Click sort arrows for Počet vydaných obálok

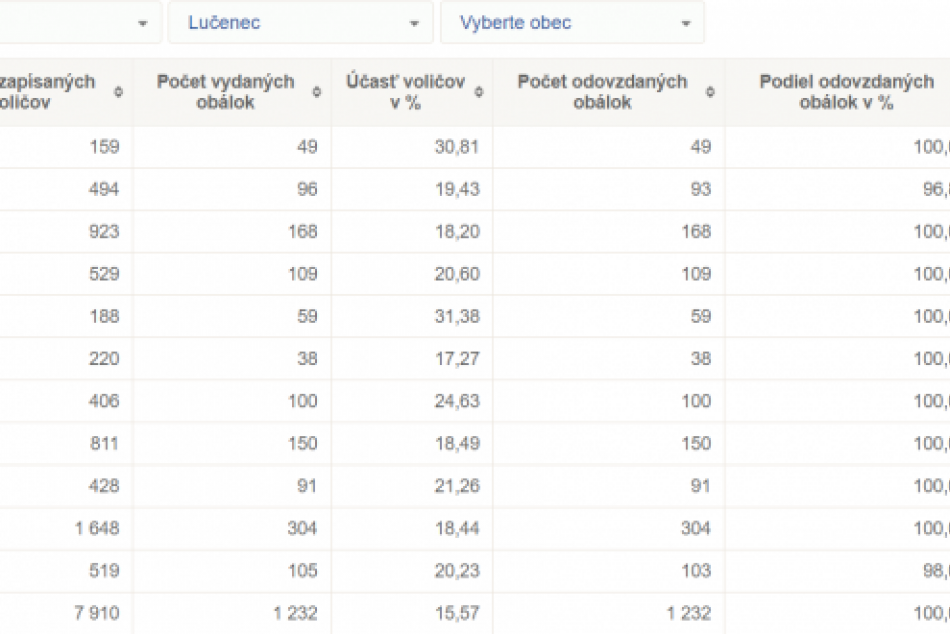coord(317,92)
